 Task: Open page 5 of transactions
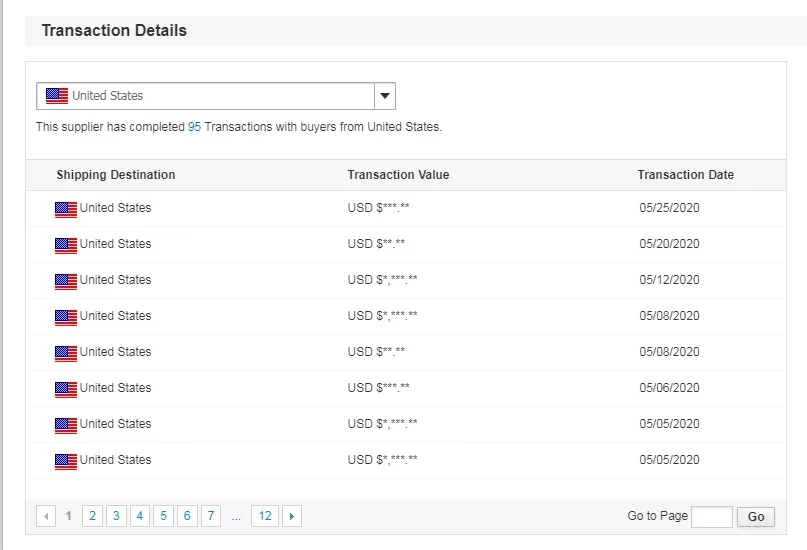click(163, 516)
